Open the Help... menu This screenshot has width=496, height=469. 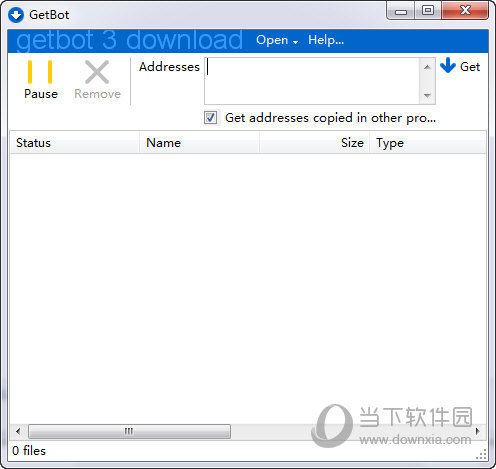[326, 40]
